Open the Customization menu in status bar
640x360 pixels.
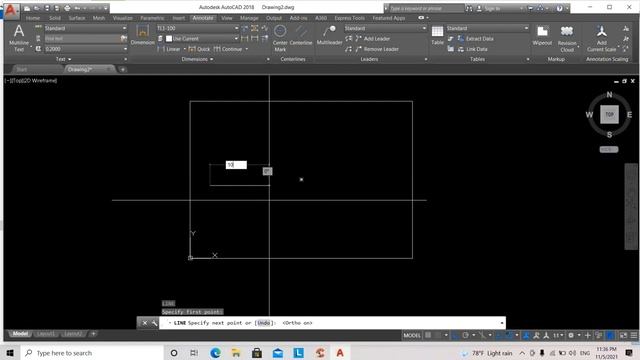click(x=634, y=335)
